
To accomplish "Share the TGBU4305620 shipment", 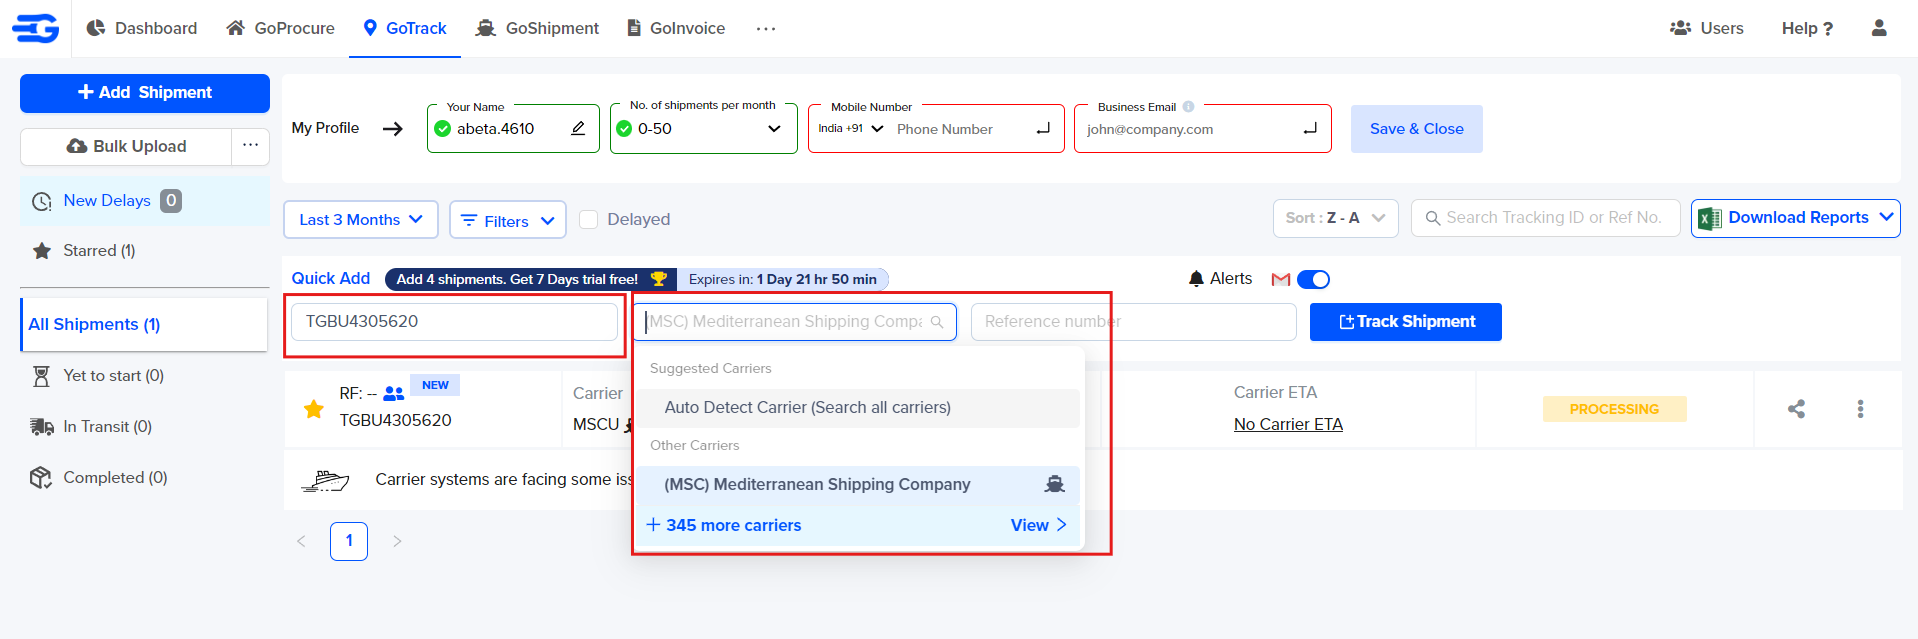I will [x=1796, y=408].
